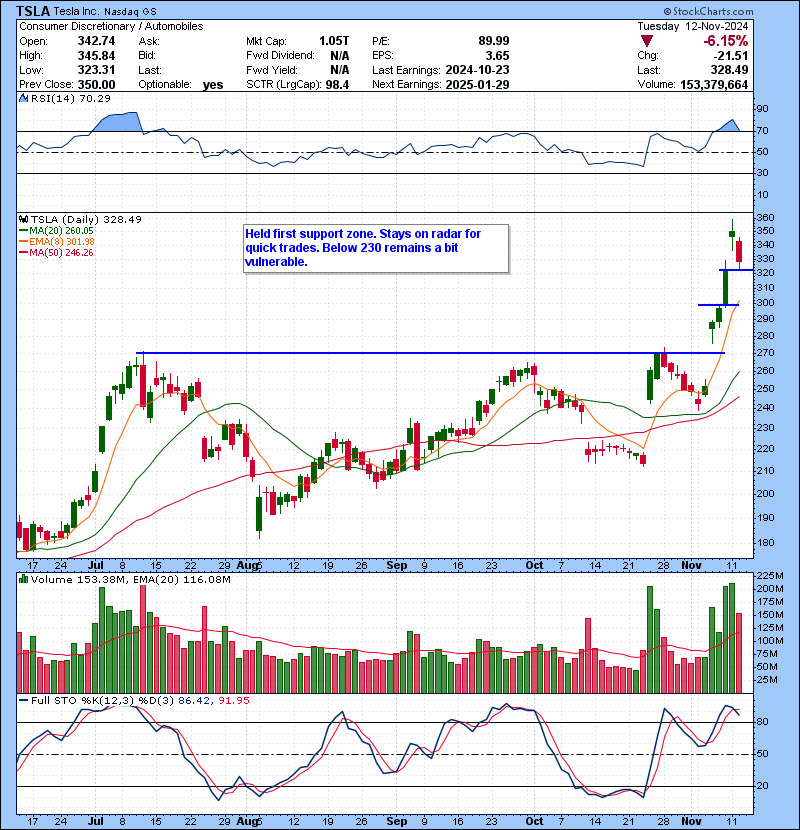Click the header Volume figure 153,379,664
800x830 pixels.
714,85
